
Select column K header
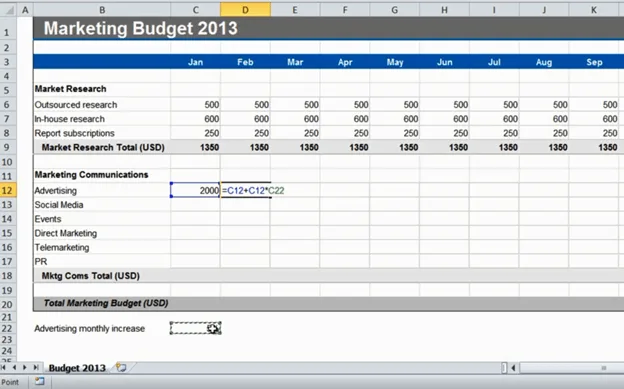pos(593,10)
